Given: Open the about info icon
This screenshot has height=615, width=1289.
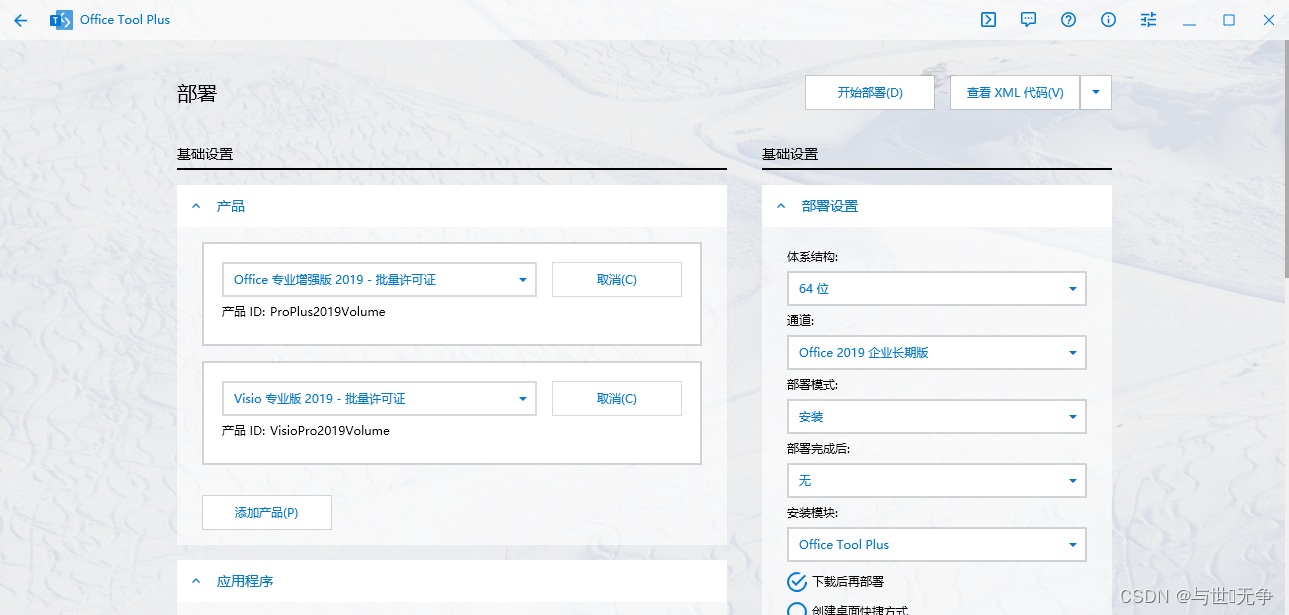Looking at the screenshot, I should [x=1108, y=20].
